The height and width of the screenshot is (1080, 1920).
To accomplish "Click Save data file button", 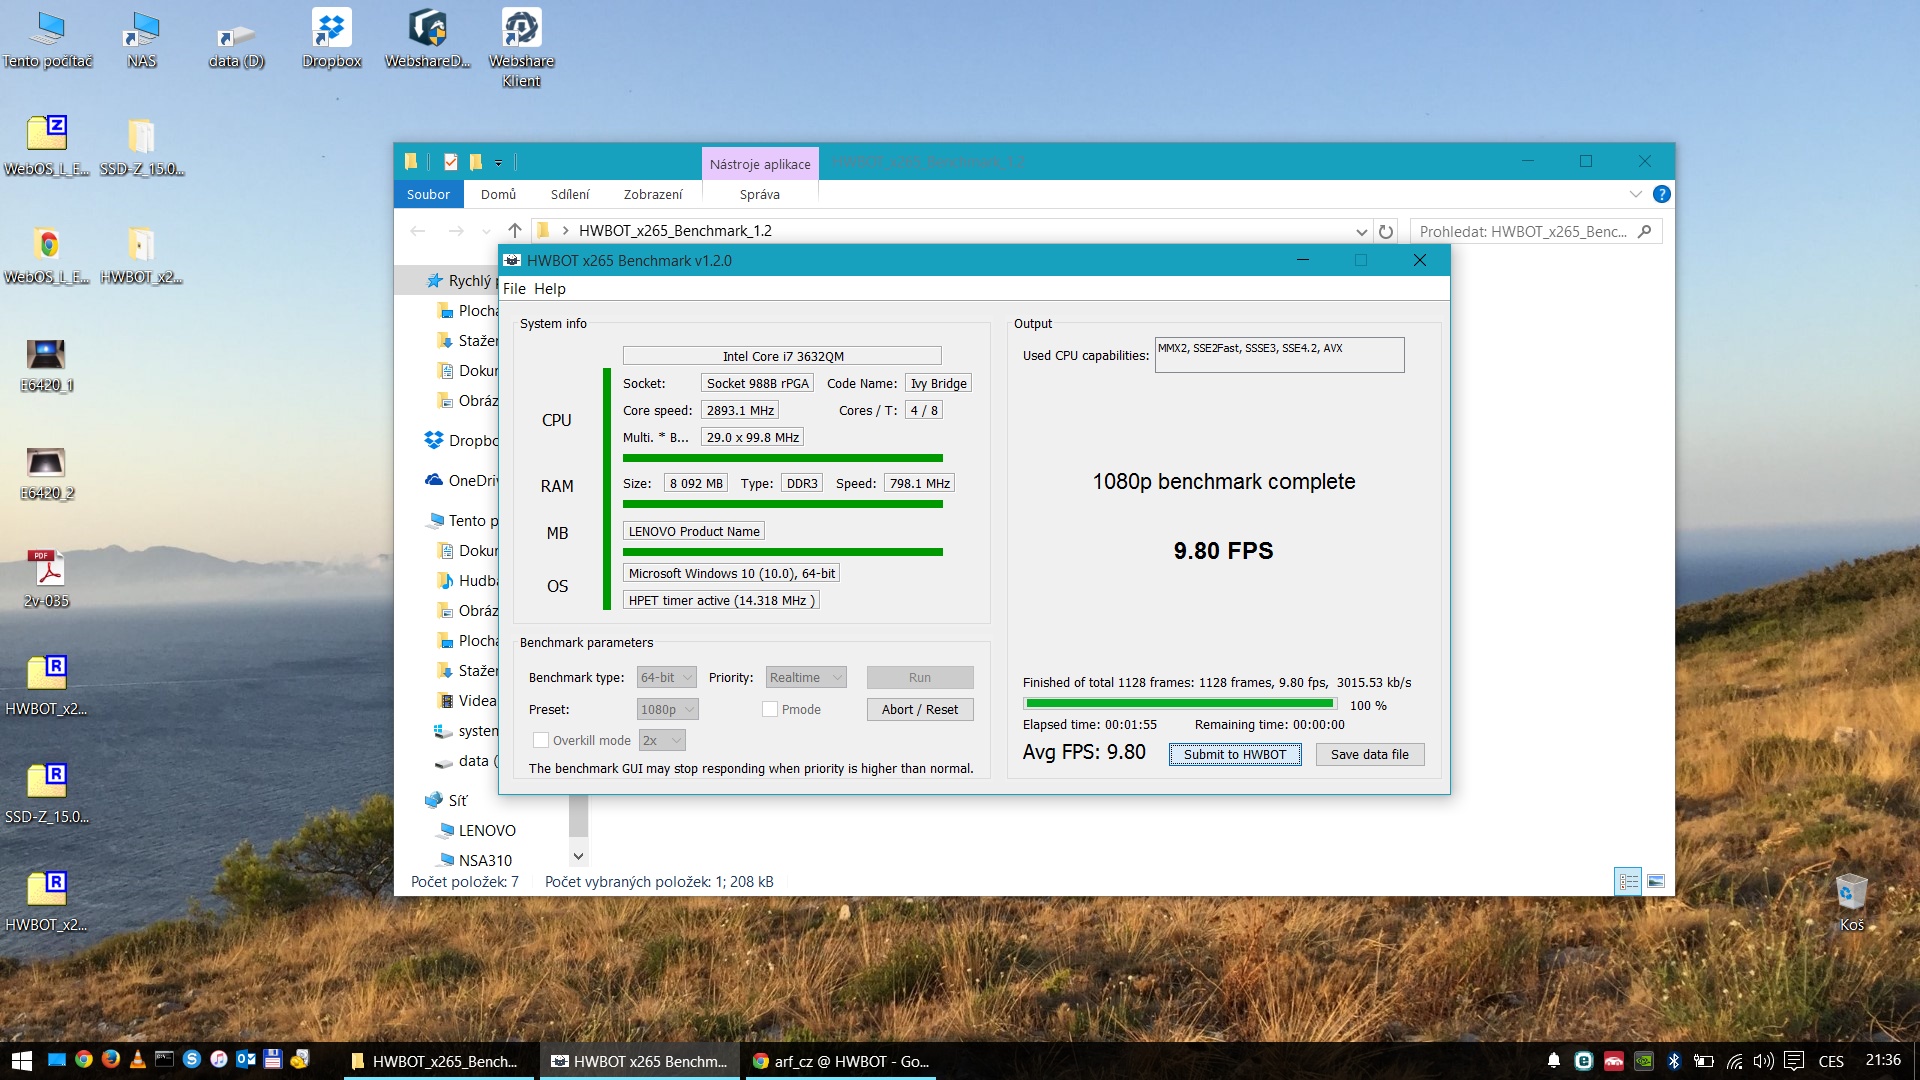I will coord(1369,754).
